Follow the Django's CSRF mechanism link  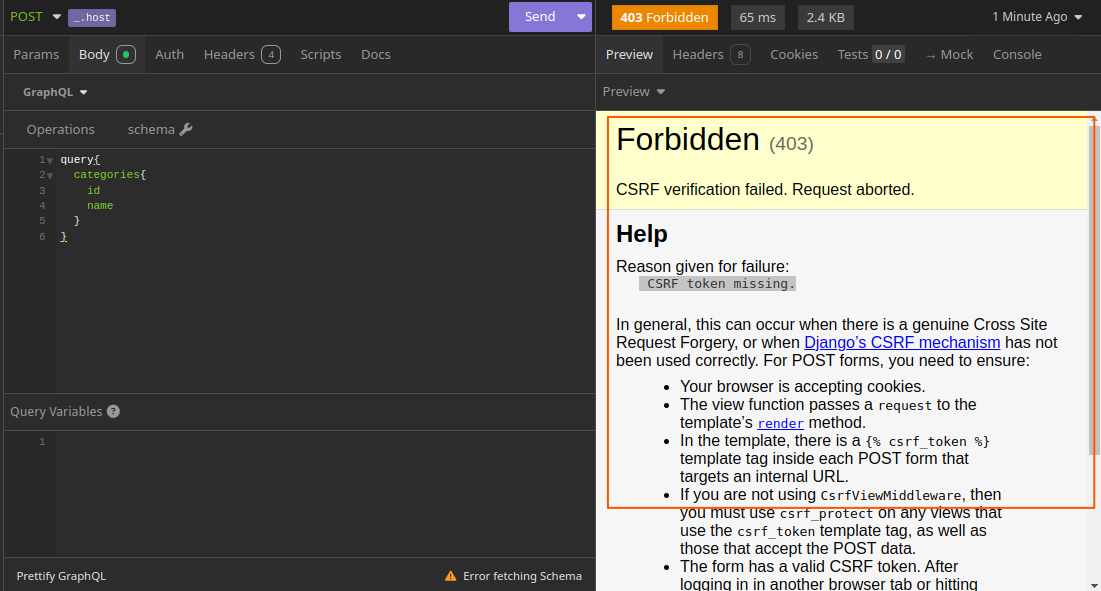902,342
